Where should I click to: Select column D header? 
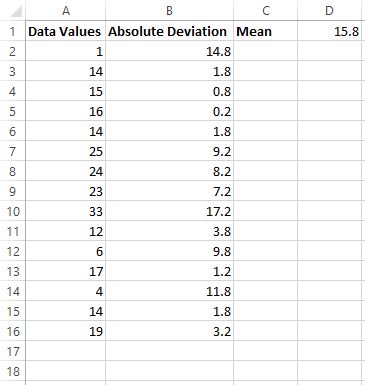coord(329,11)
